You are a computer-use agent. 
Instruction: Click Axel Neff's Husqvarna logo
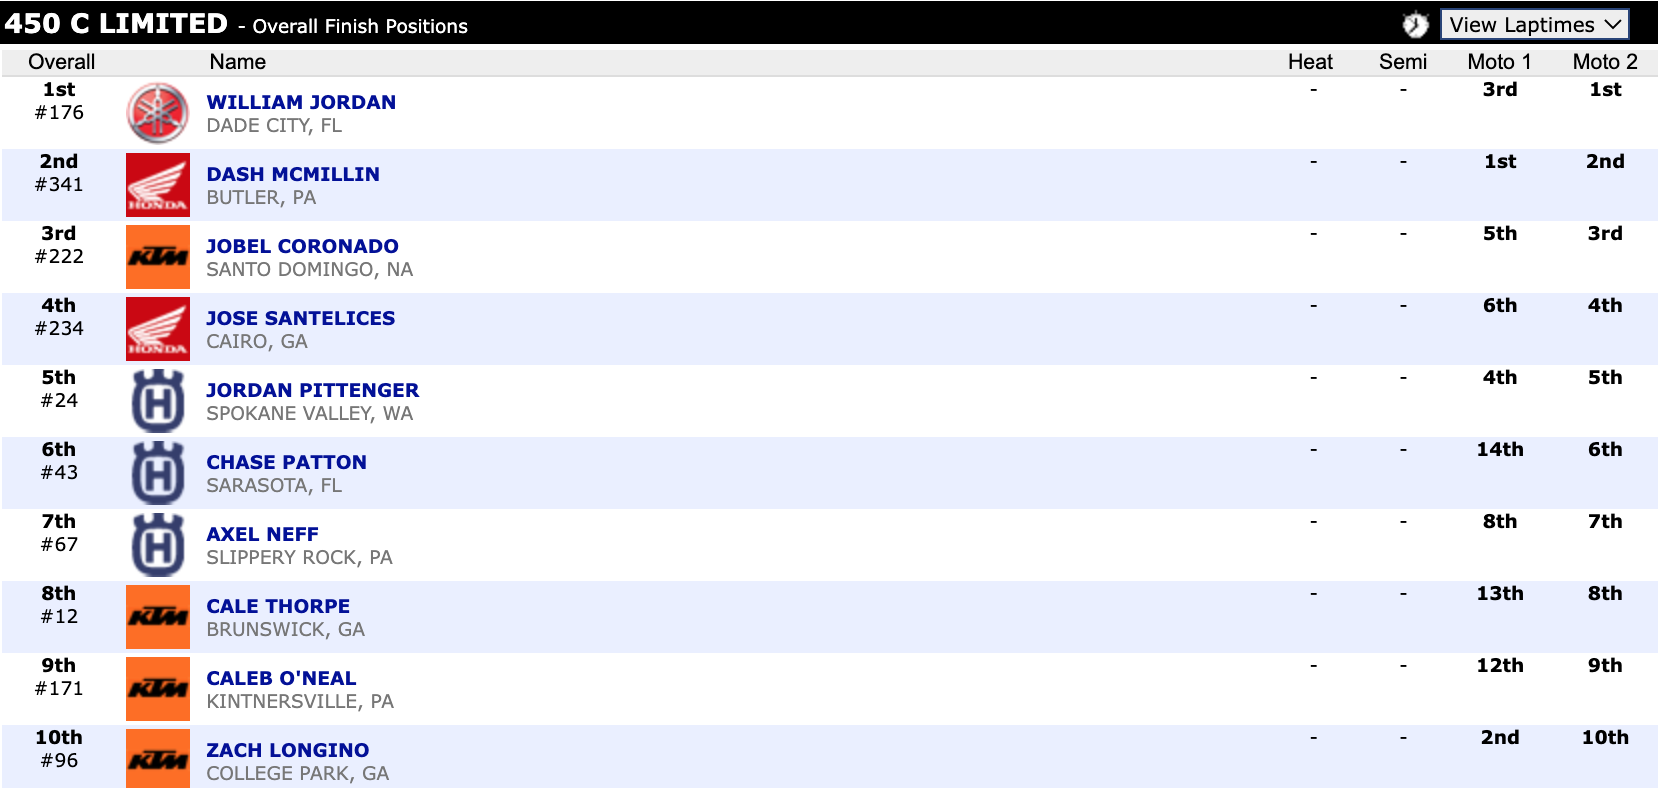[x=157, y=545]
